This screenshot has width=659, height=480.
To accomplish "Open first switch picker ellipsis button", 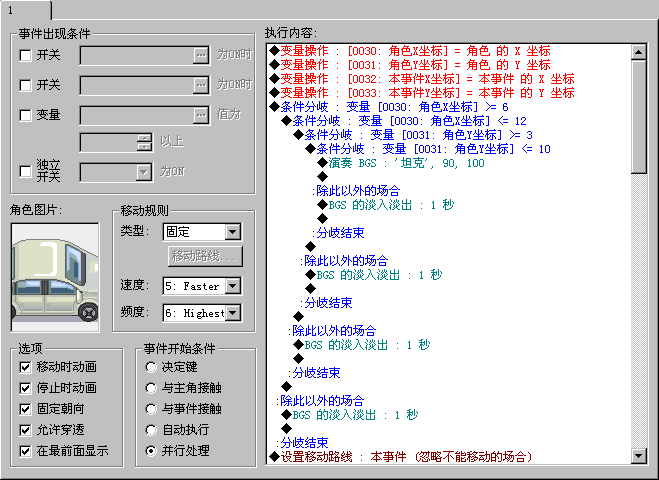I will point(201,55).
